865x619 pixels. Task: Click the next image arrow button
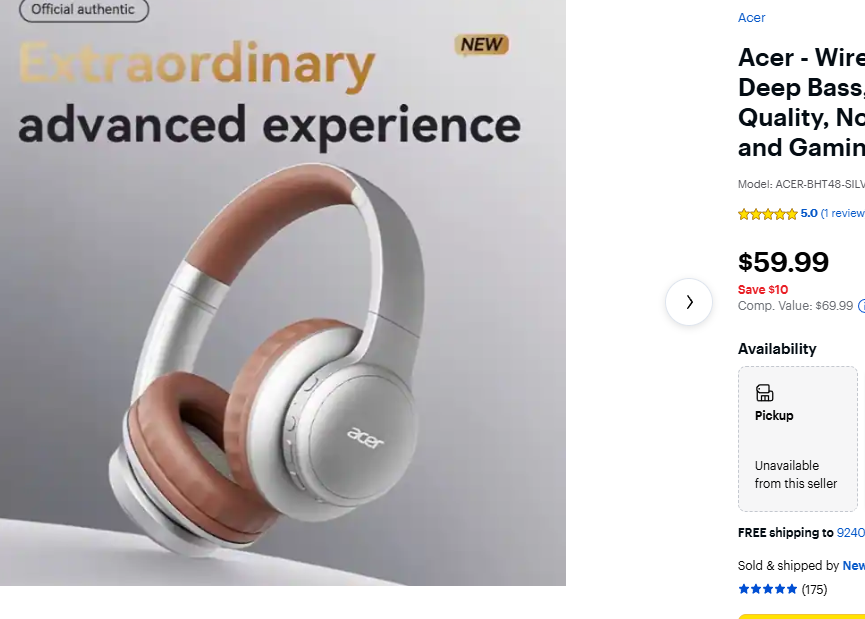click(688, 302)
